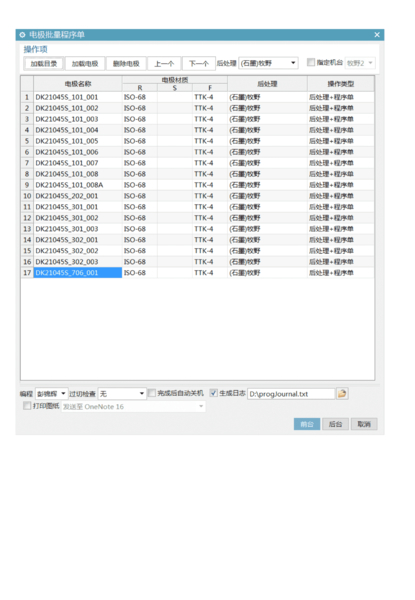
Task: Select row DK21045S_202_001 in the table
Action: click(x=197, y=196)
